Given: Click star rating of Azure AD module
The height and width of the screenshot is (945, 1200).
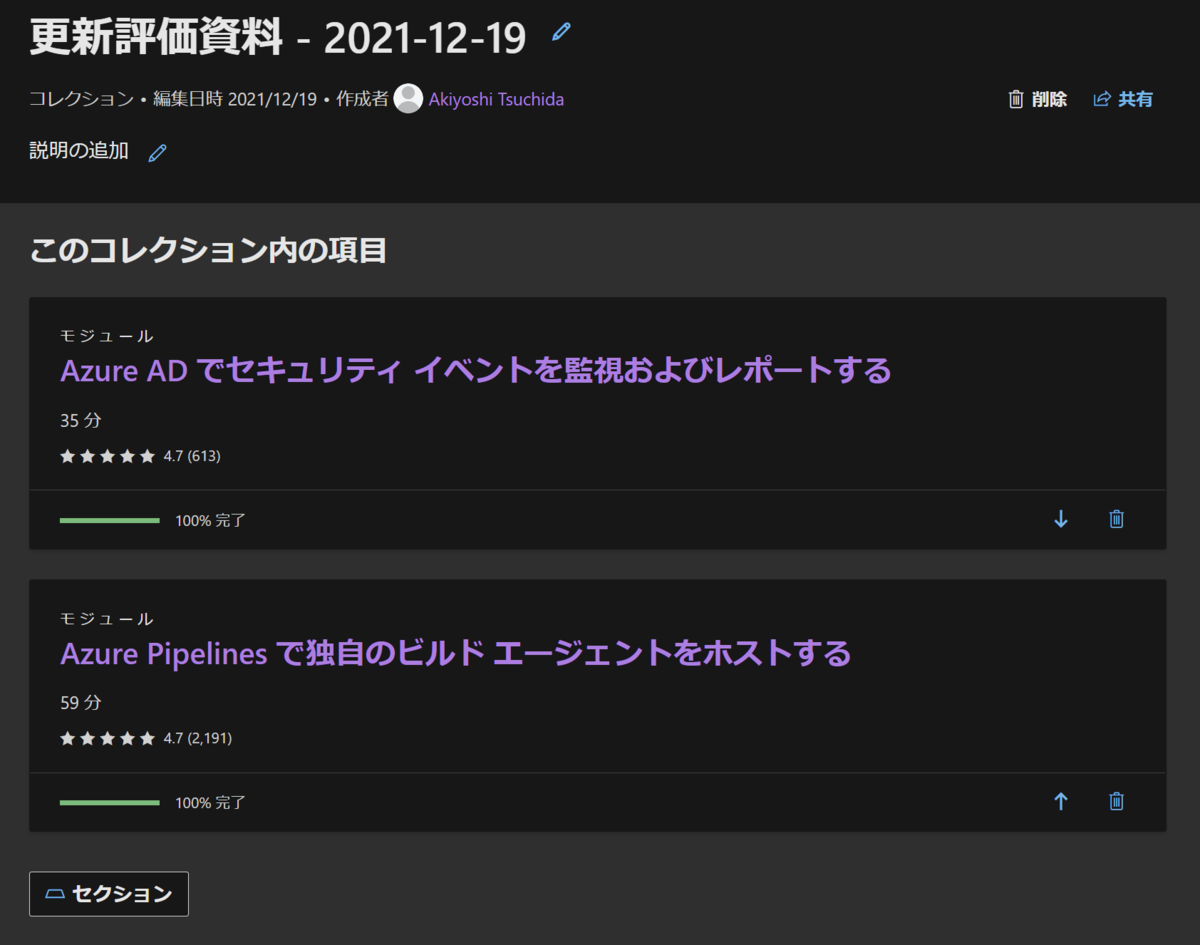Looking at the screenshot, I should tap(107, 456).
